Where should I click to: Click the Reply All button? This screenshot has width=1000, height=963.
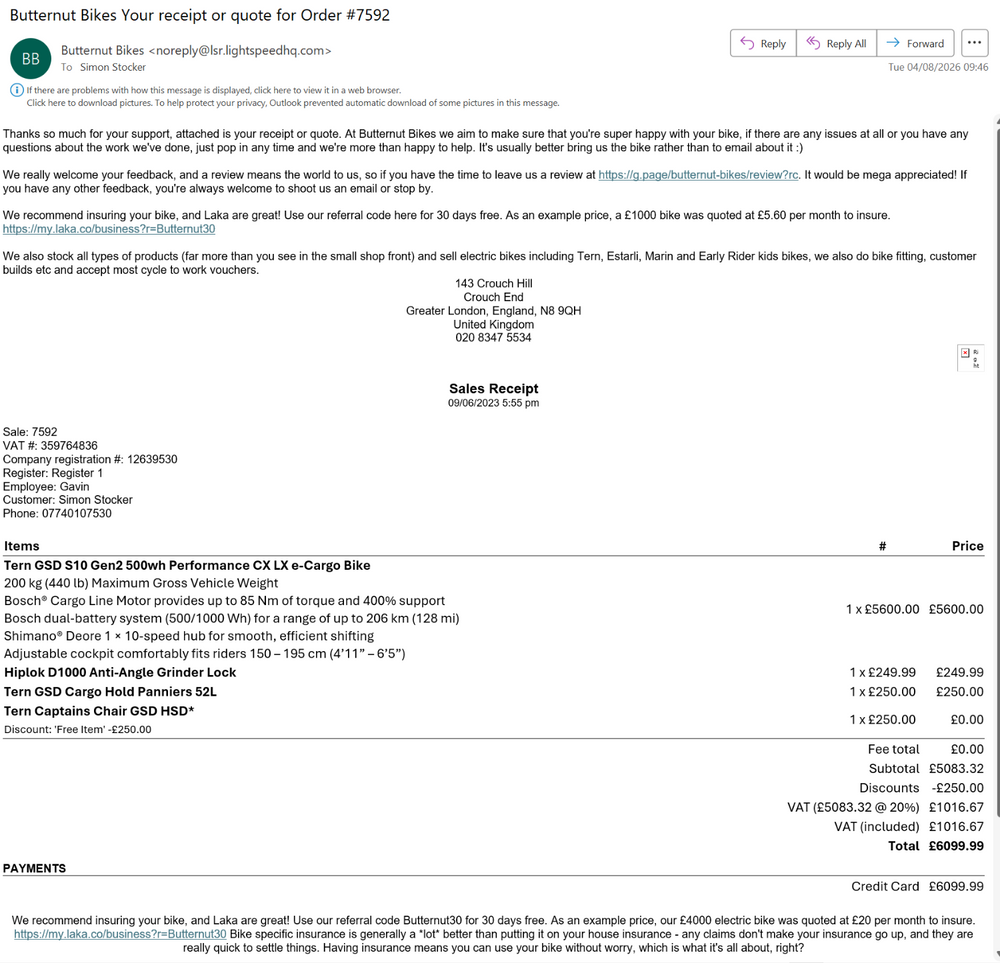[836, 43]
